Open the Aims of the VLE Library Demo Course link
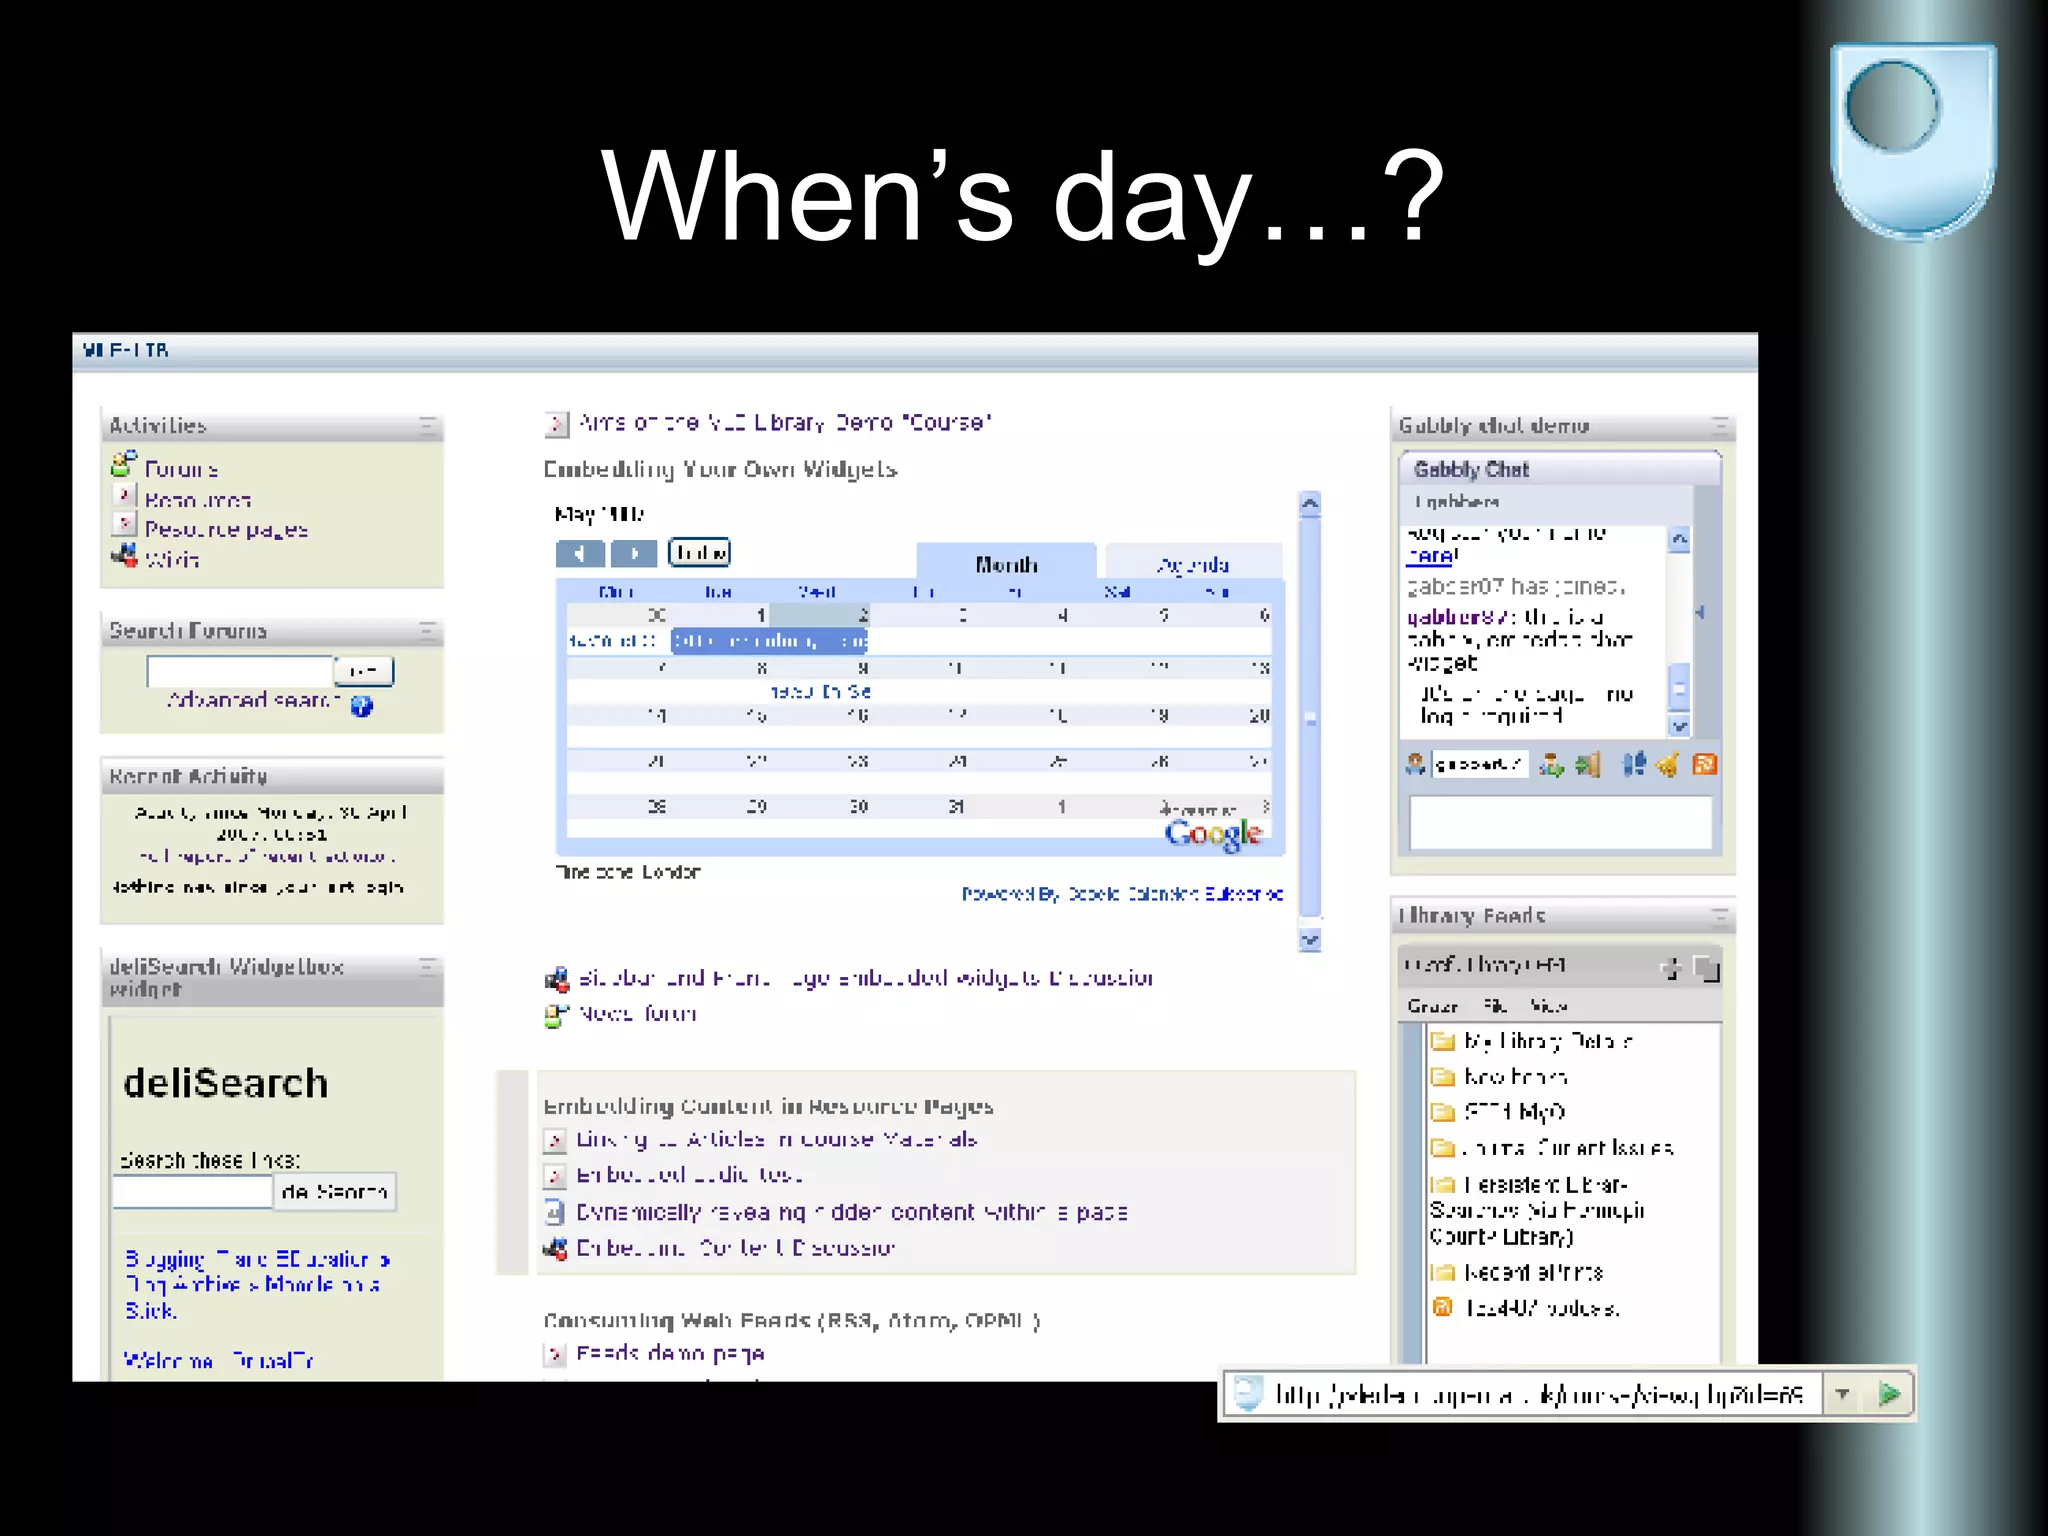 [x=785, y=422]
